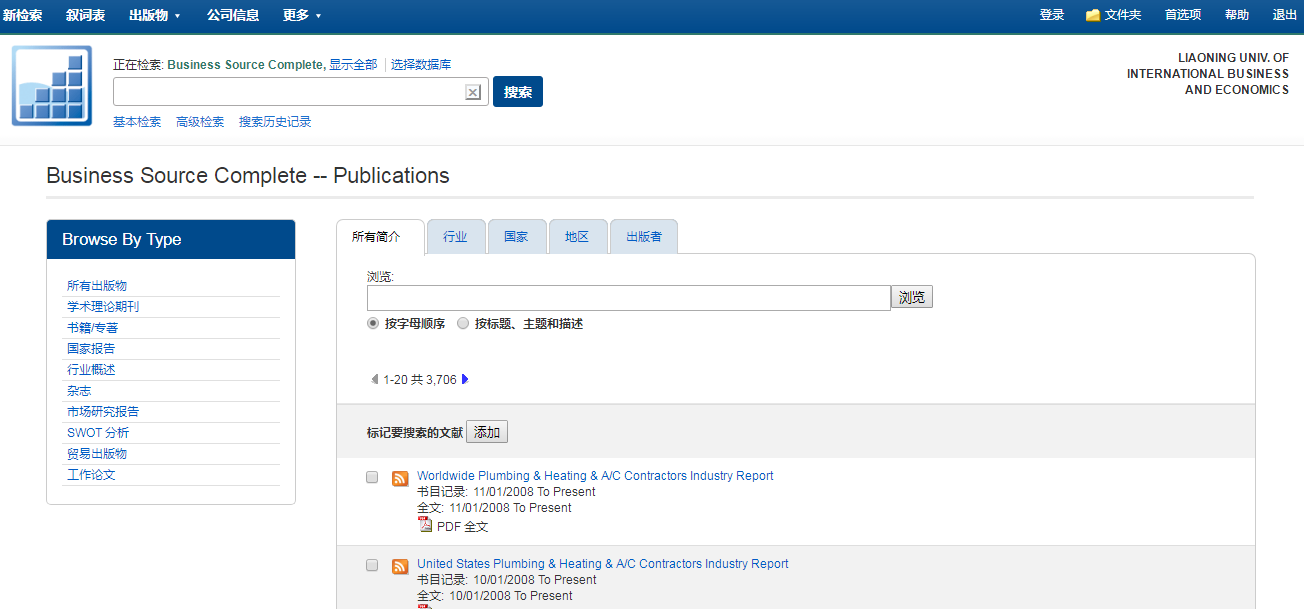Click the 文件夹 folder link text
The image size is (1304, 609).
click(x=1123, y=15)
